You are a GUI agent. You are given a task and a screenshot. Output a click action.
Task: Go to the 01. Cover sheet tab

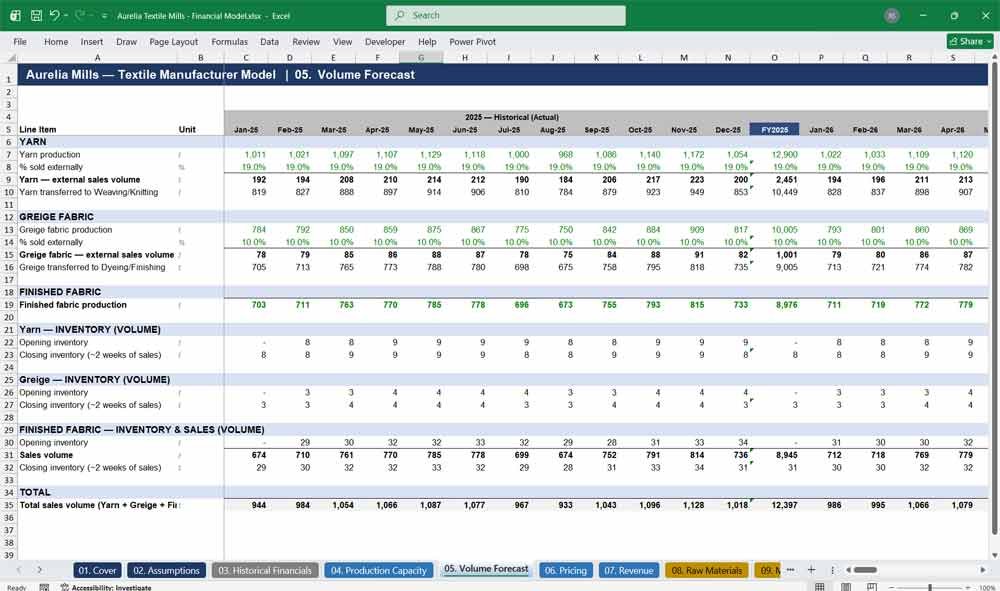[97, 571]
